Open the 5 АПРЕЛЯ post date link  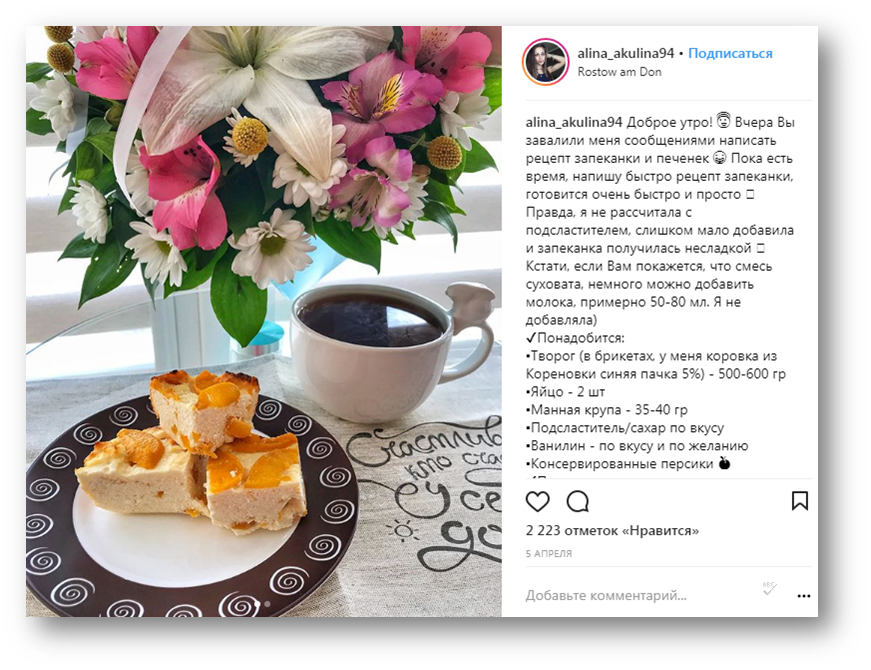pos(548,553)
